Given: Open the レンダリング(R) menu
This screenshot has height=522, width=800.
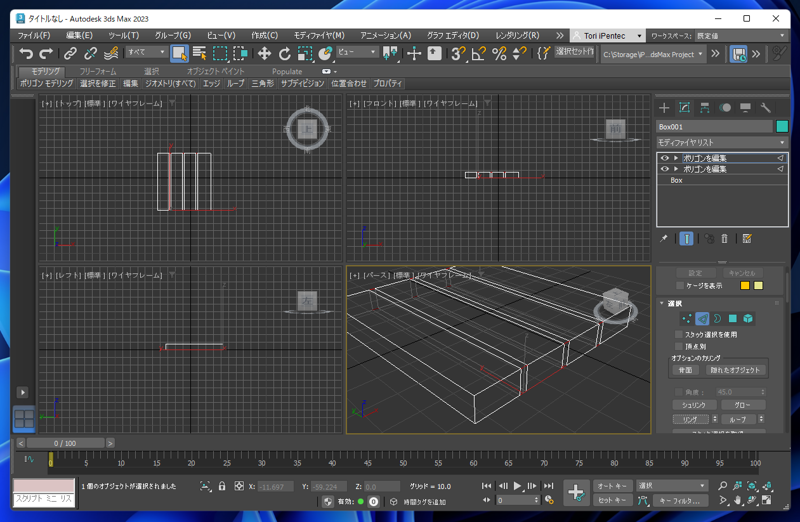Looking at the screenshot, I should click(517, 35).
